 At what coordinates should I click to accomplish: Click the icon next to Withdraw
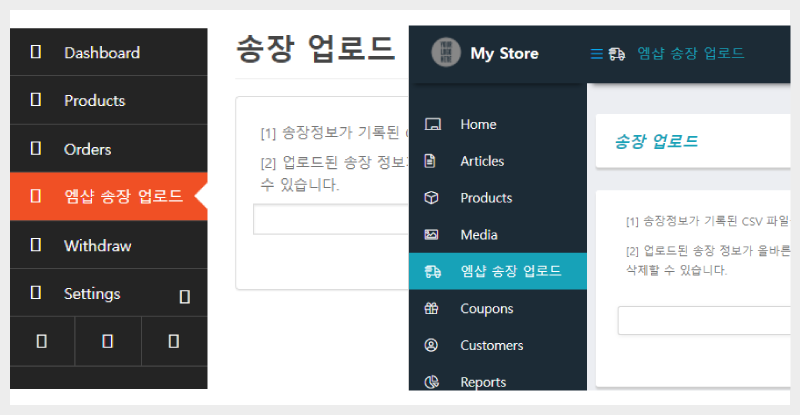pyautogui.click(x=36, y=245)
